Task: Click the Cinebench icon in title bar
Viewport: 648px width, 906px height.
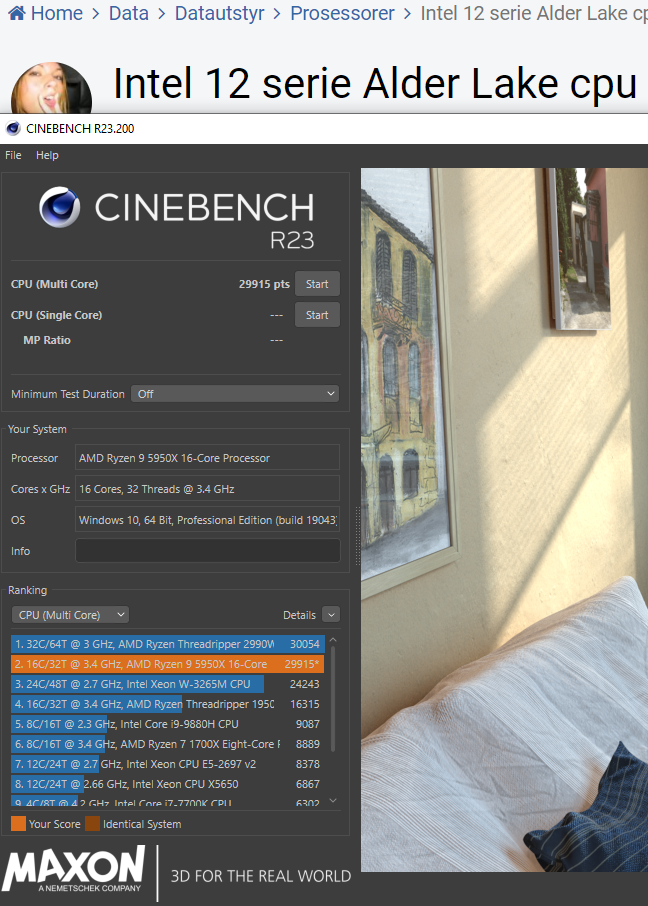Action: (x=13, y=128)
